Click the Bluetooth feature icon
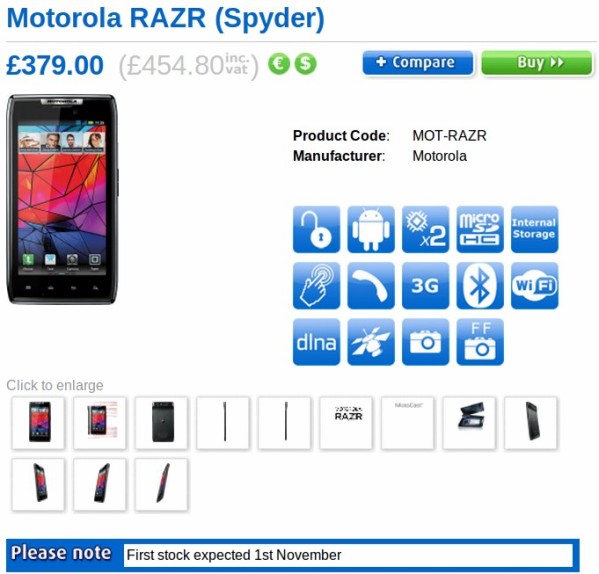Screen dimensions: 599x574 point(480,286)
